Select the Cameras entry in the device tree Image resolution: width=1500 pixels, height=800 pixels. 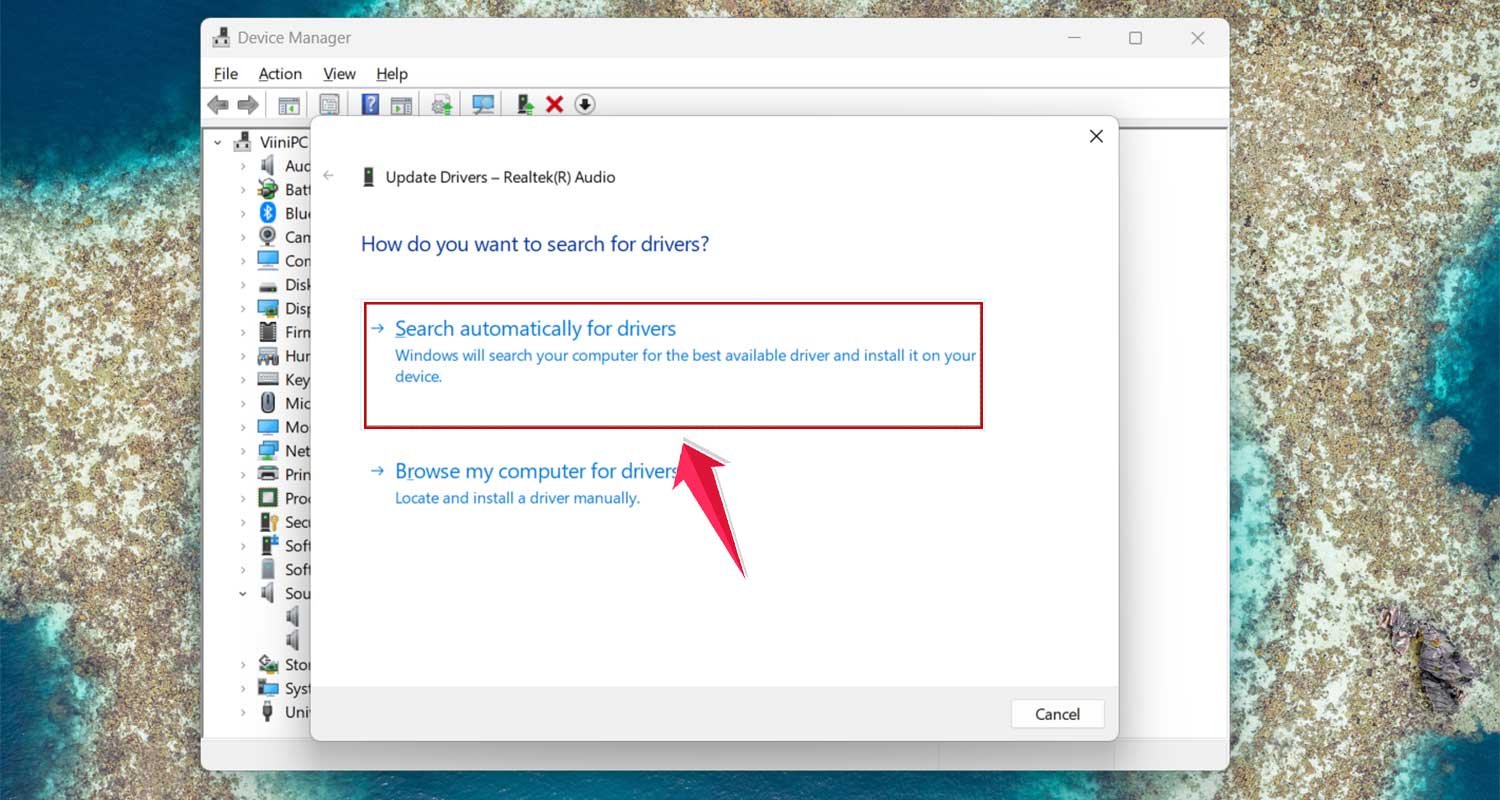(x=292, y=237)
